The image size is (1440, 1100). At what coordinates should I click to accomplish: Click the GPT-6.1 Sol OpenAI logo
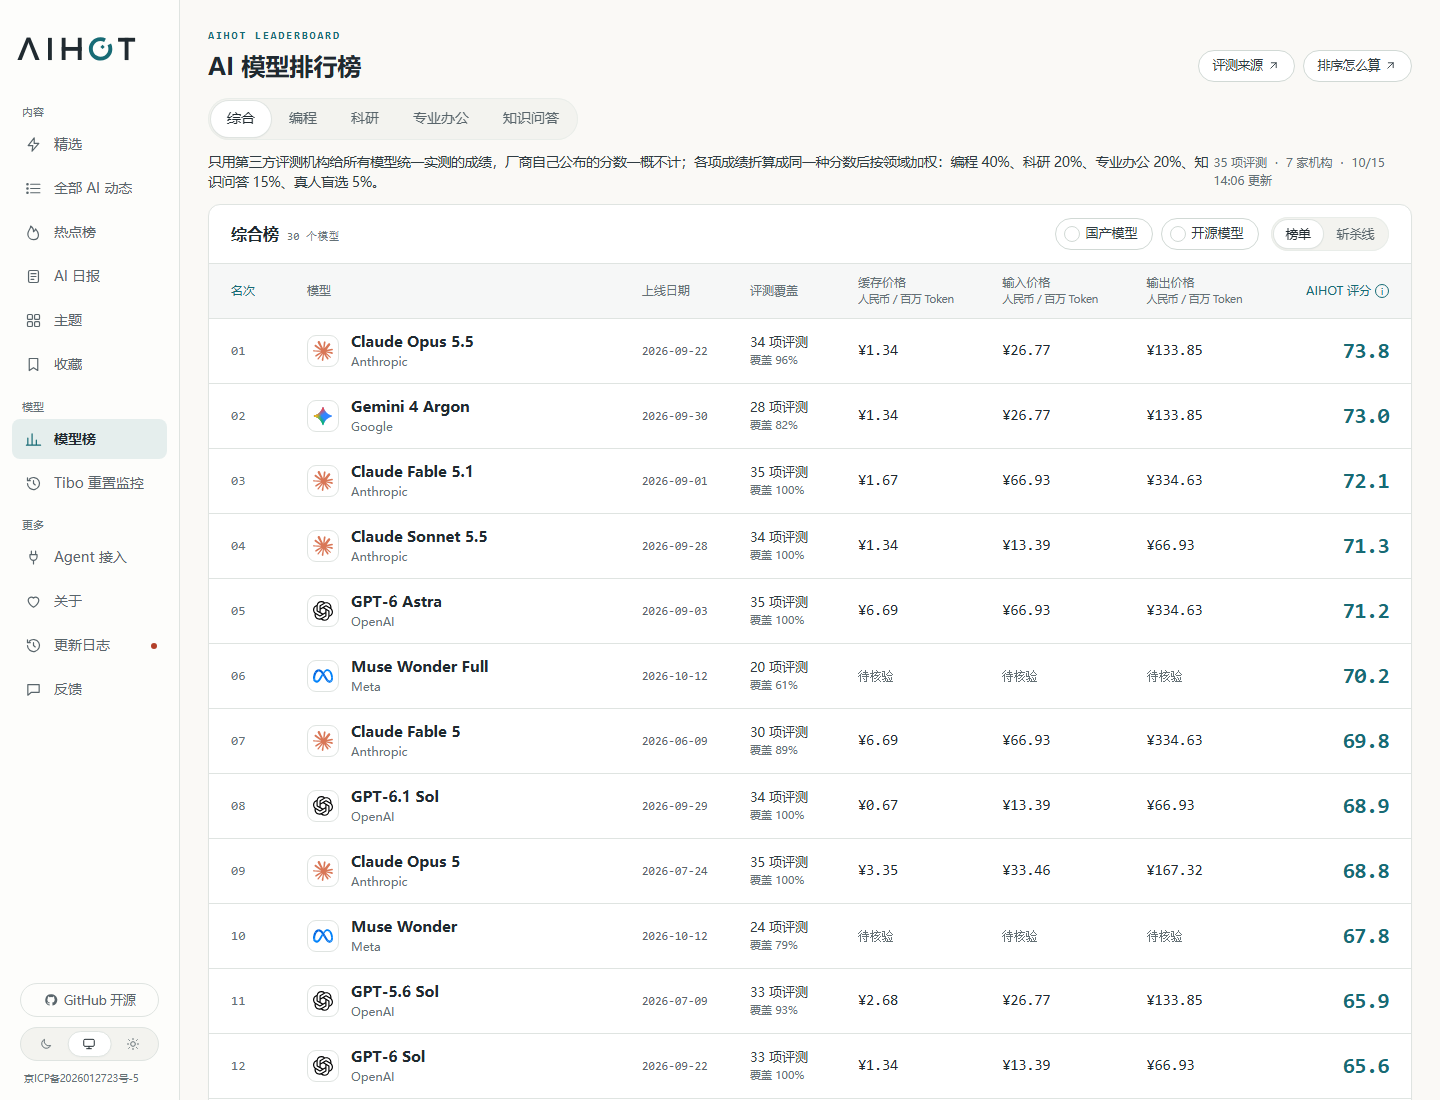(323, 806)
